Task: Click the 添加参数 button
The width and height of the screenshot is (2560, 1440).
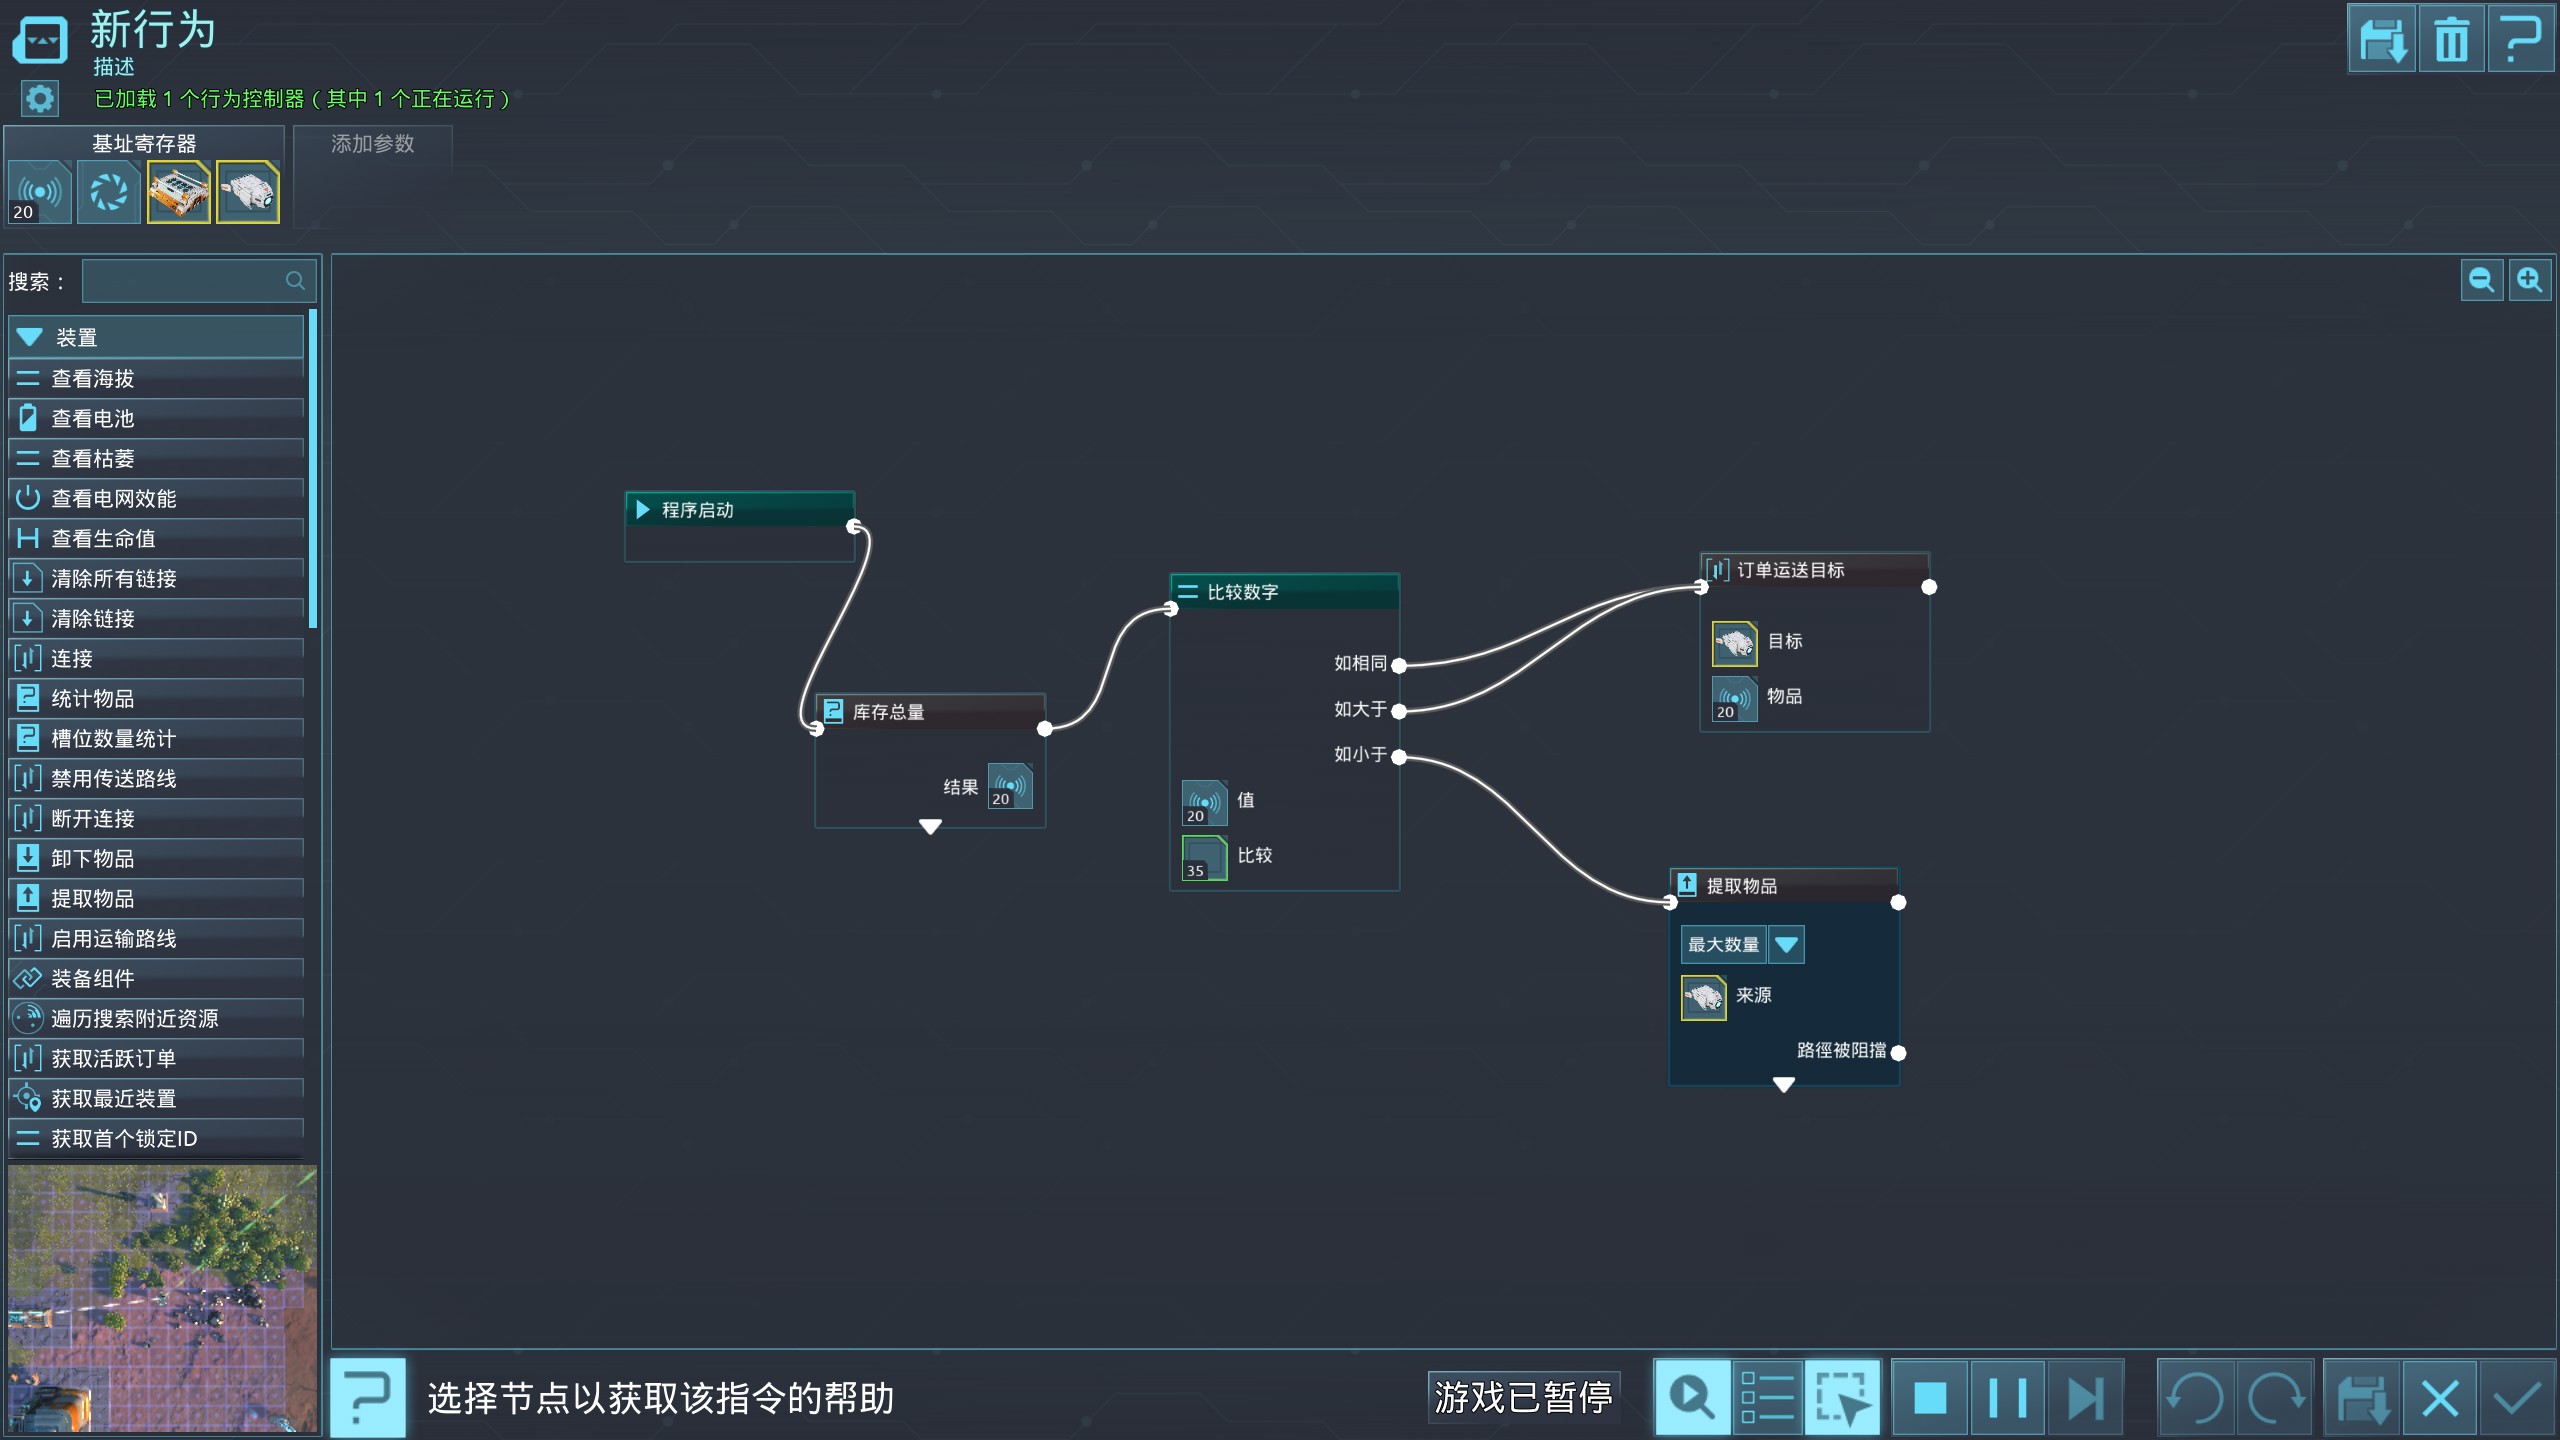Action: tap(372, 144)
